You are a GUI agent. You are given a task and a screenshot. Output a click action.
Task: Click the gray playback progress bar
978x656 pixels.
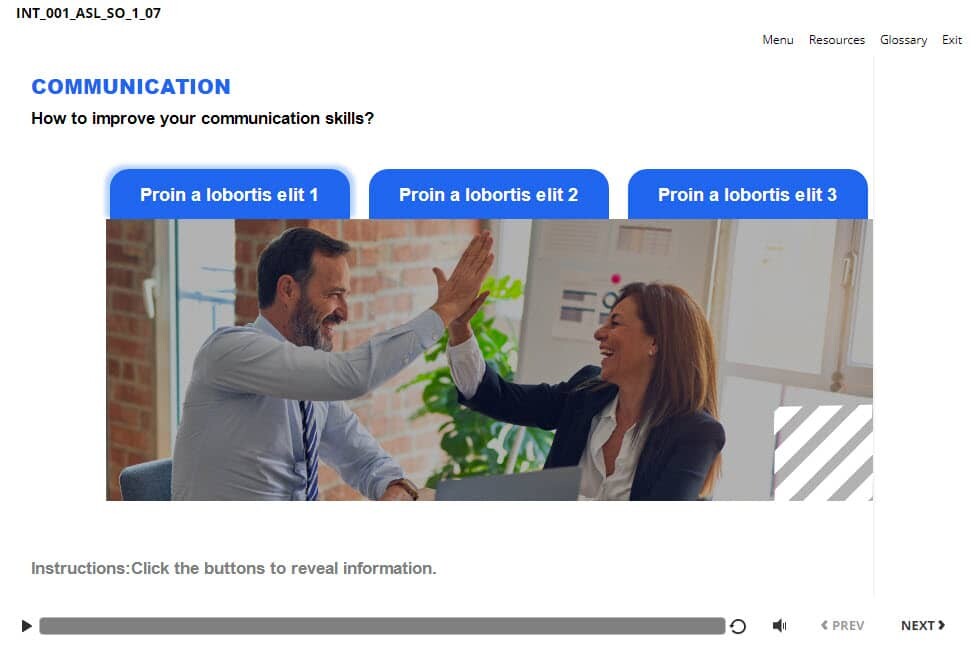pos(382,626)
